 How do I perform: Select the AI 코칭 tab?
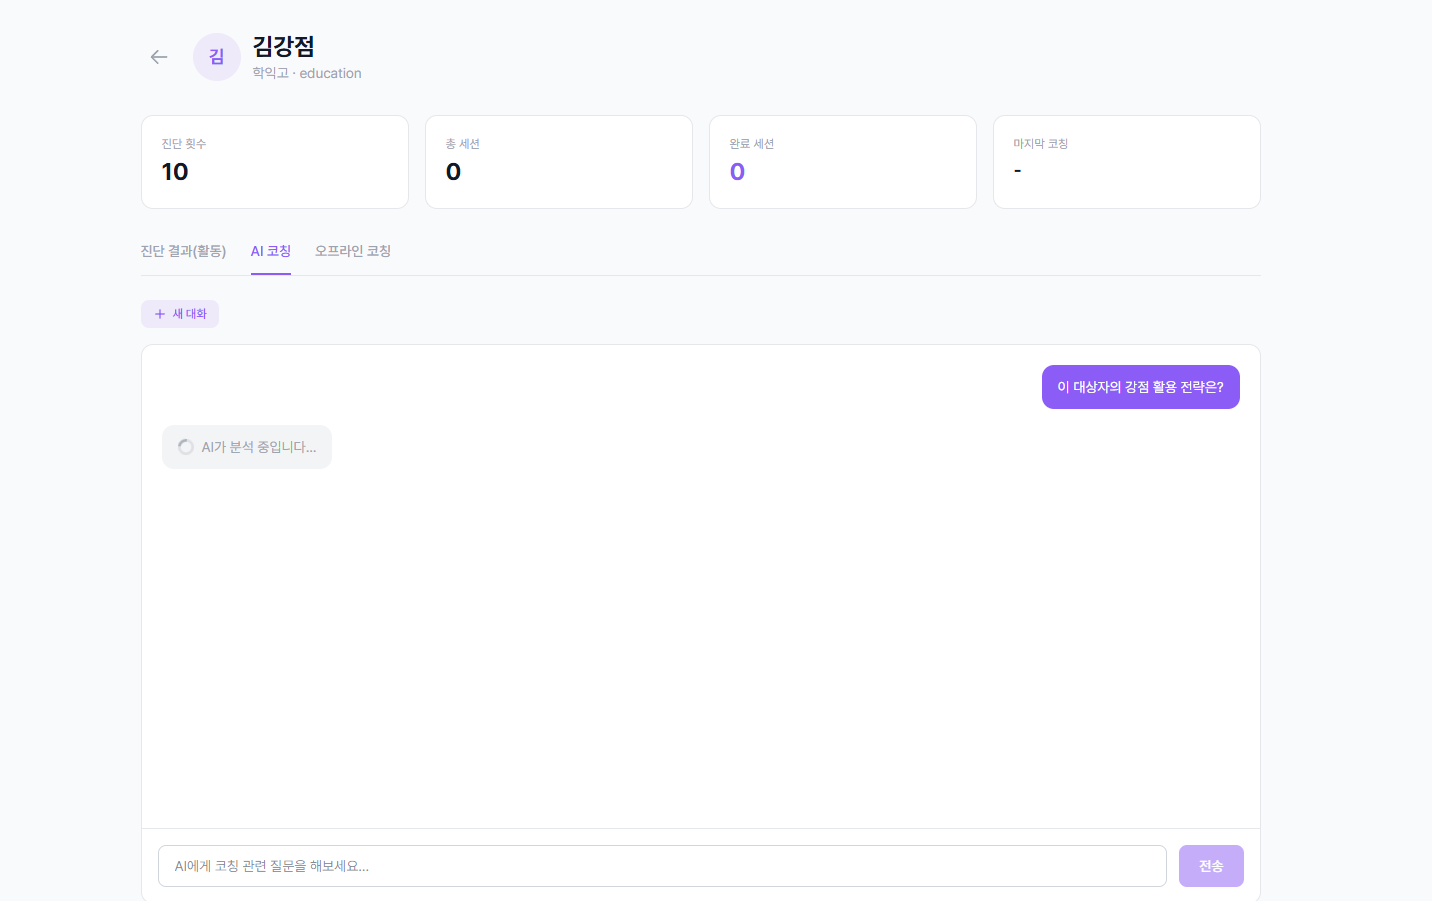pyautogui.click(x=270, y=251)
